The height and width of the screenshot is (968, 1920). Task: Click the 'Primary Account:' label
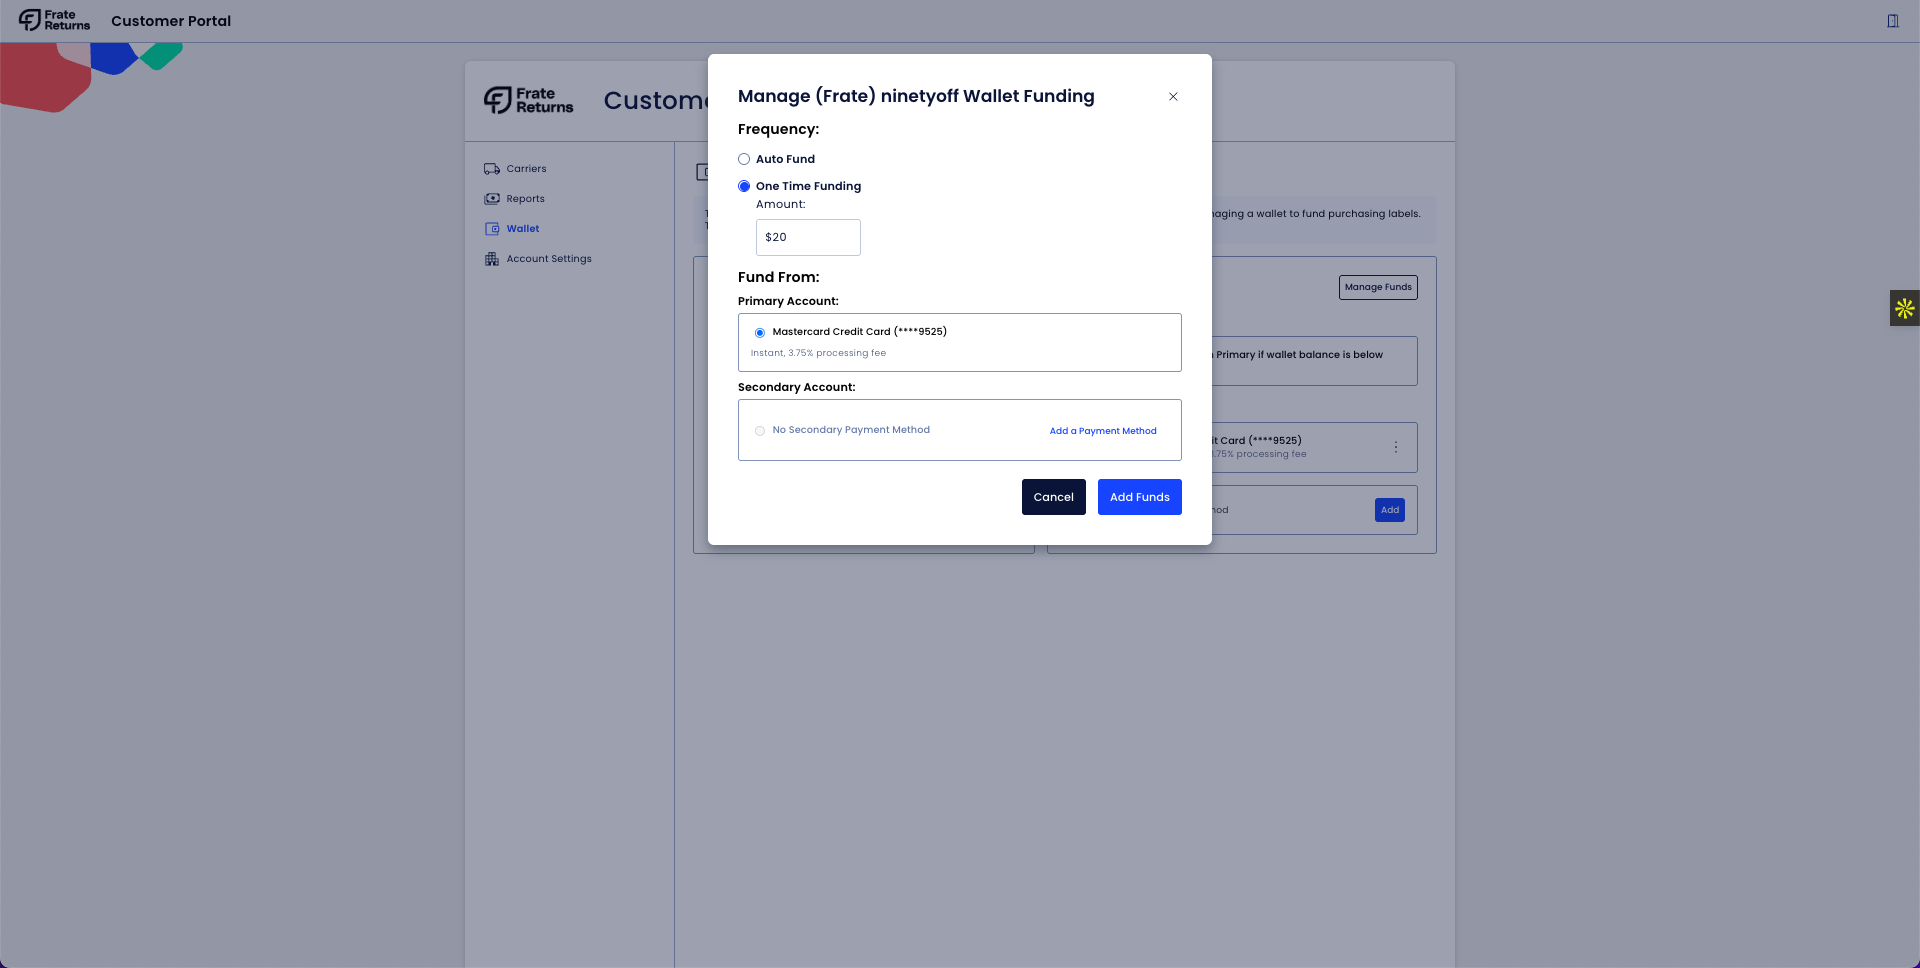(788, 301)
